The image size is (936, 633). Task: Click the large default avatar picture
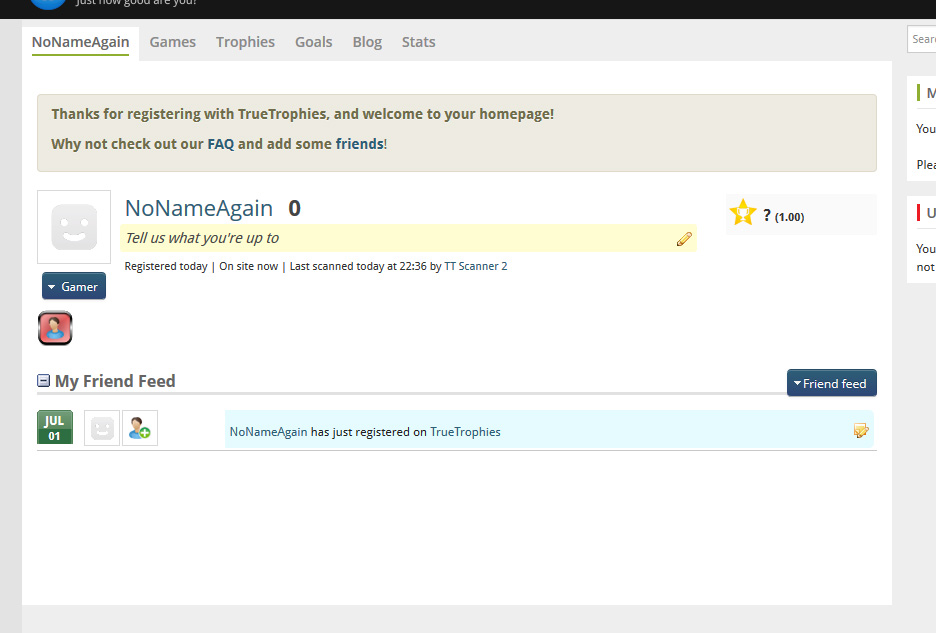click(x=74, y=227)
